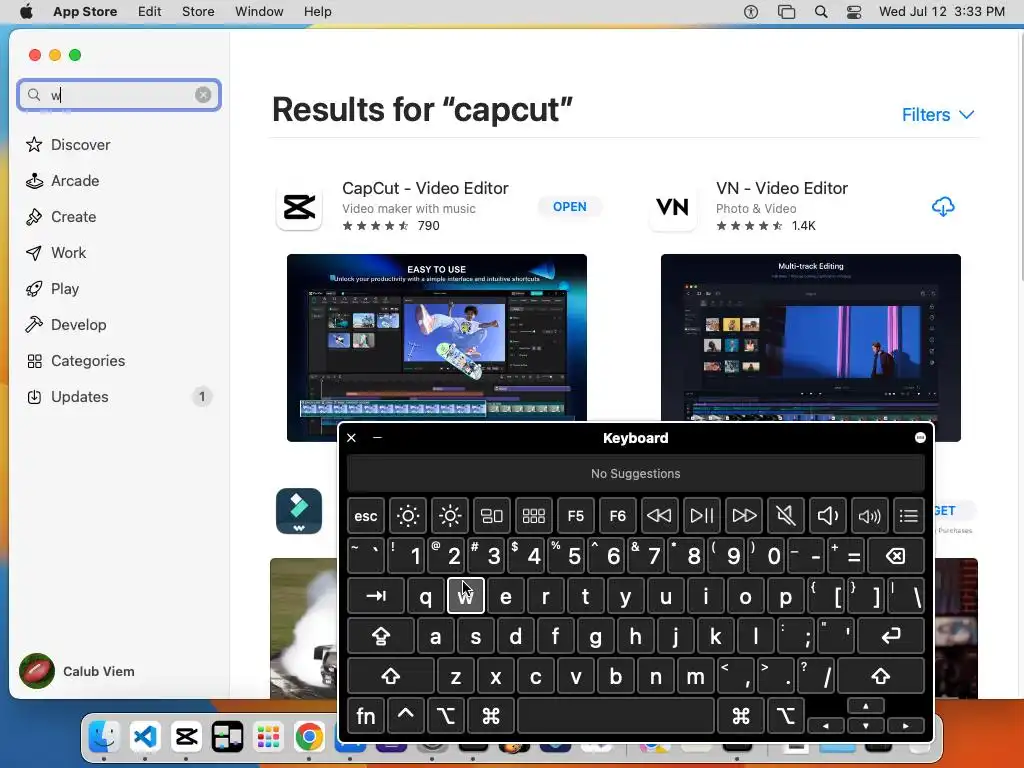Close the on-screen Keyboard panel
The width and height of the screenshot is (1024, 768).
(x=351, y=438)
